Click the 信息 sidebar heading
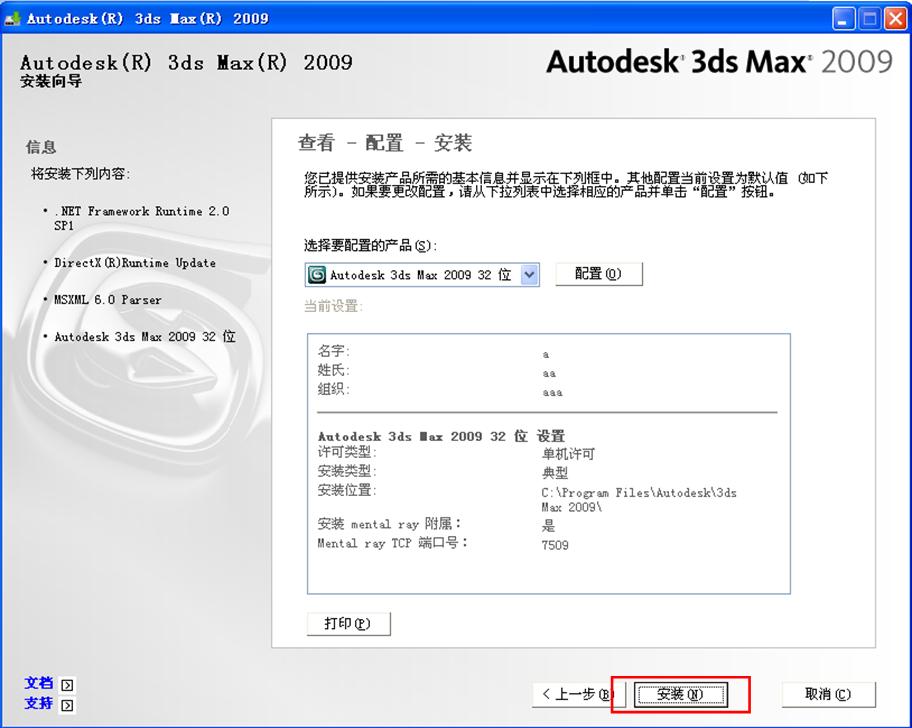The height and width of the screenshot is (728, 912). [41, 147]
